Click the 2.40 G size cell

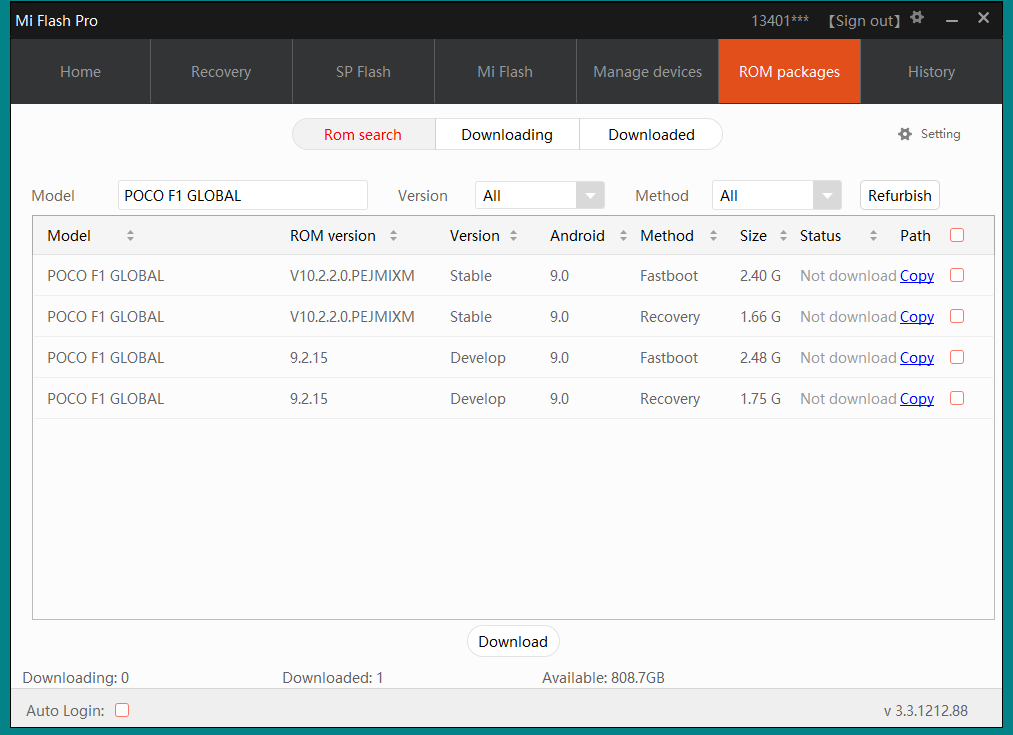[760, 276]
